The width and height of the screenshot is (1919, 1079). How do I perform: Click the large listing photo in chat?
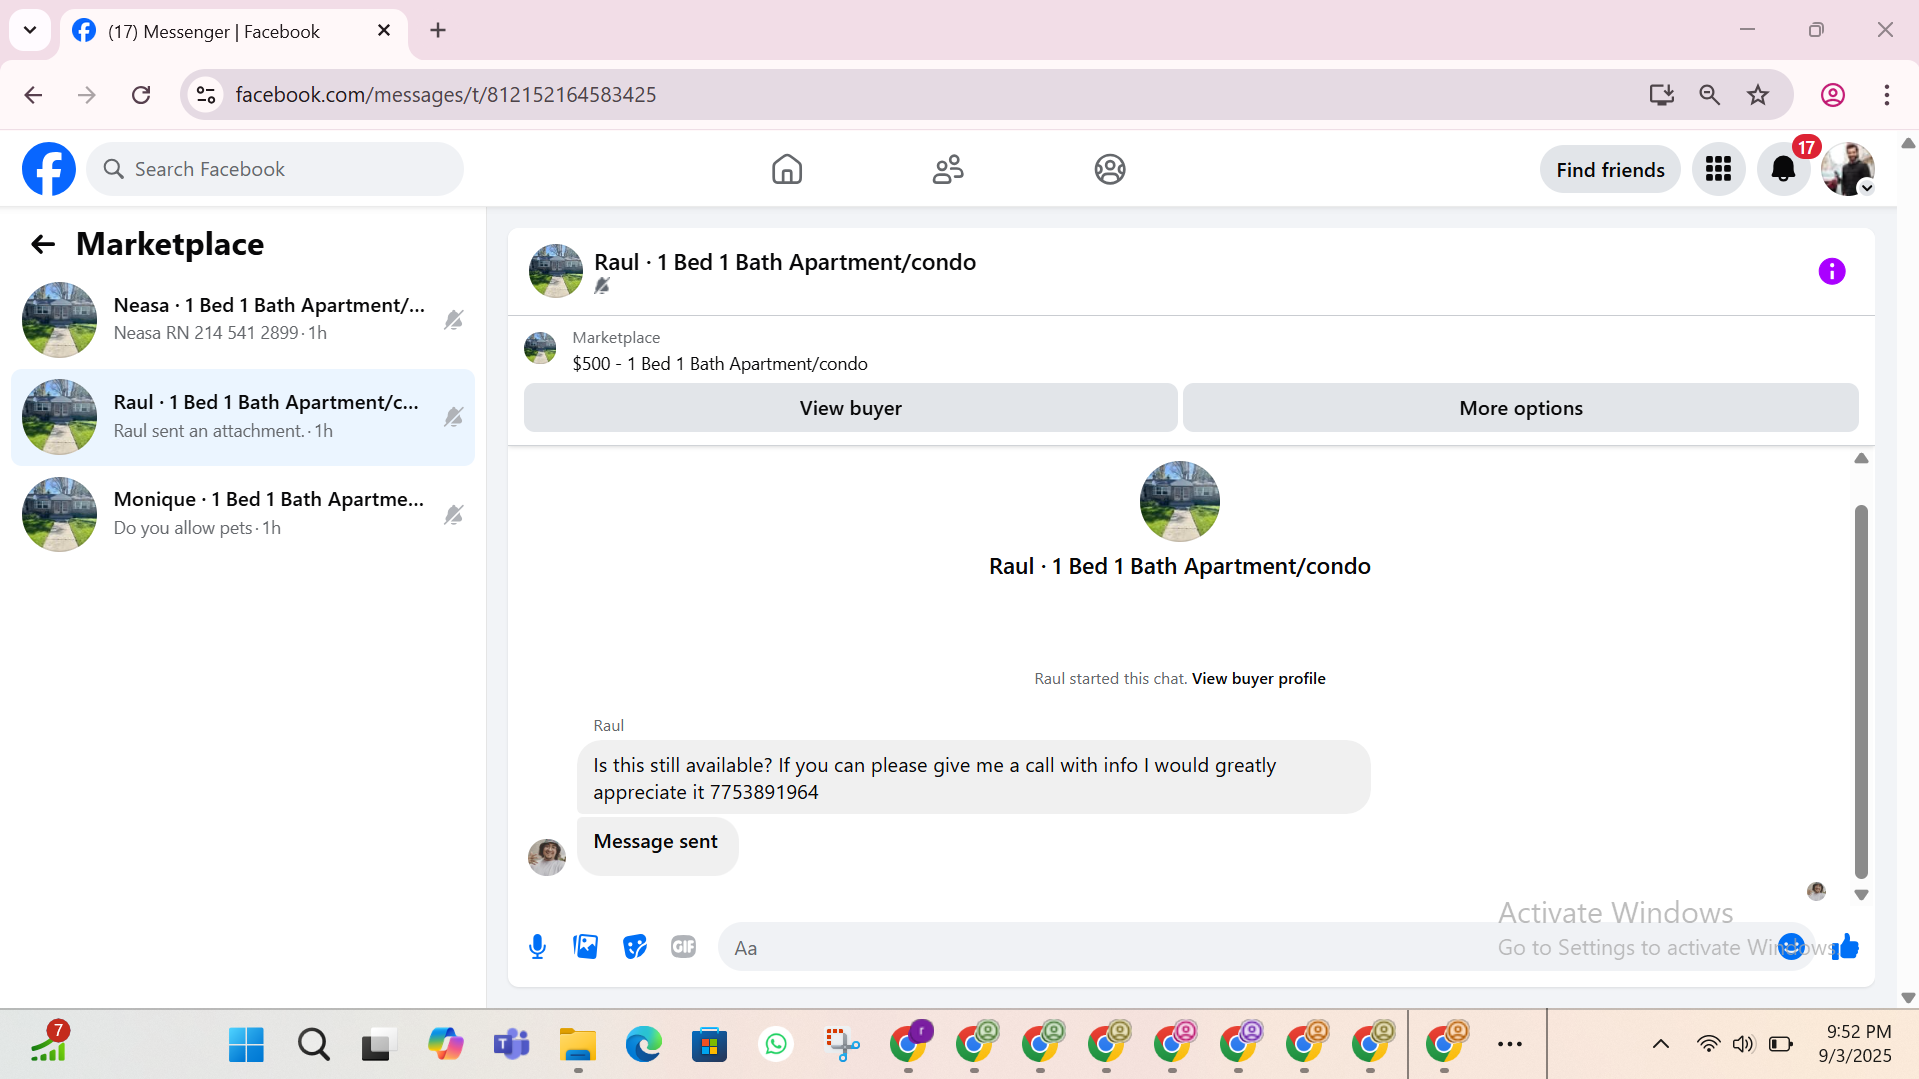click(x=1179, y=501)
